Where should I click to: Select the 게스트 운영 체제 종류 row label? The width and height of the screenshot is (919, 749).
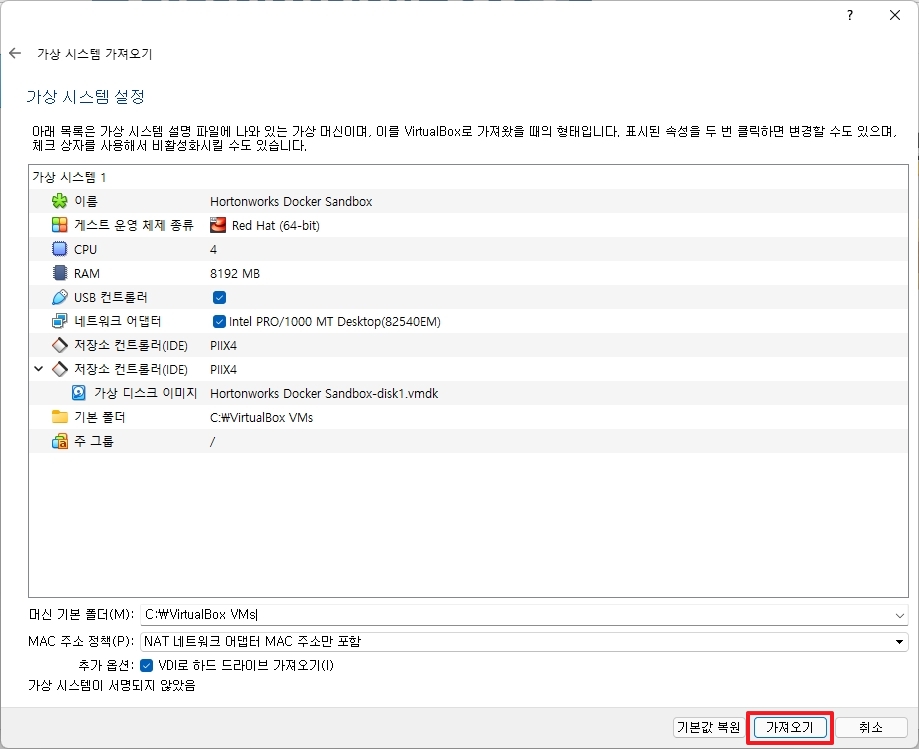coord(134,226)
